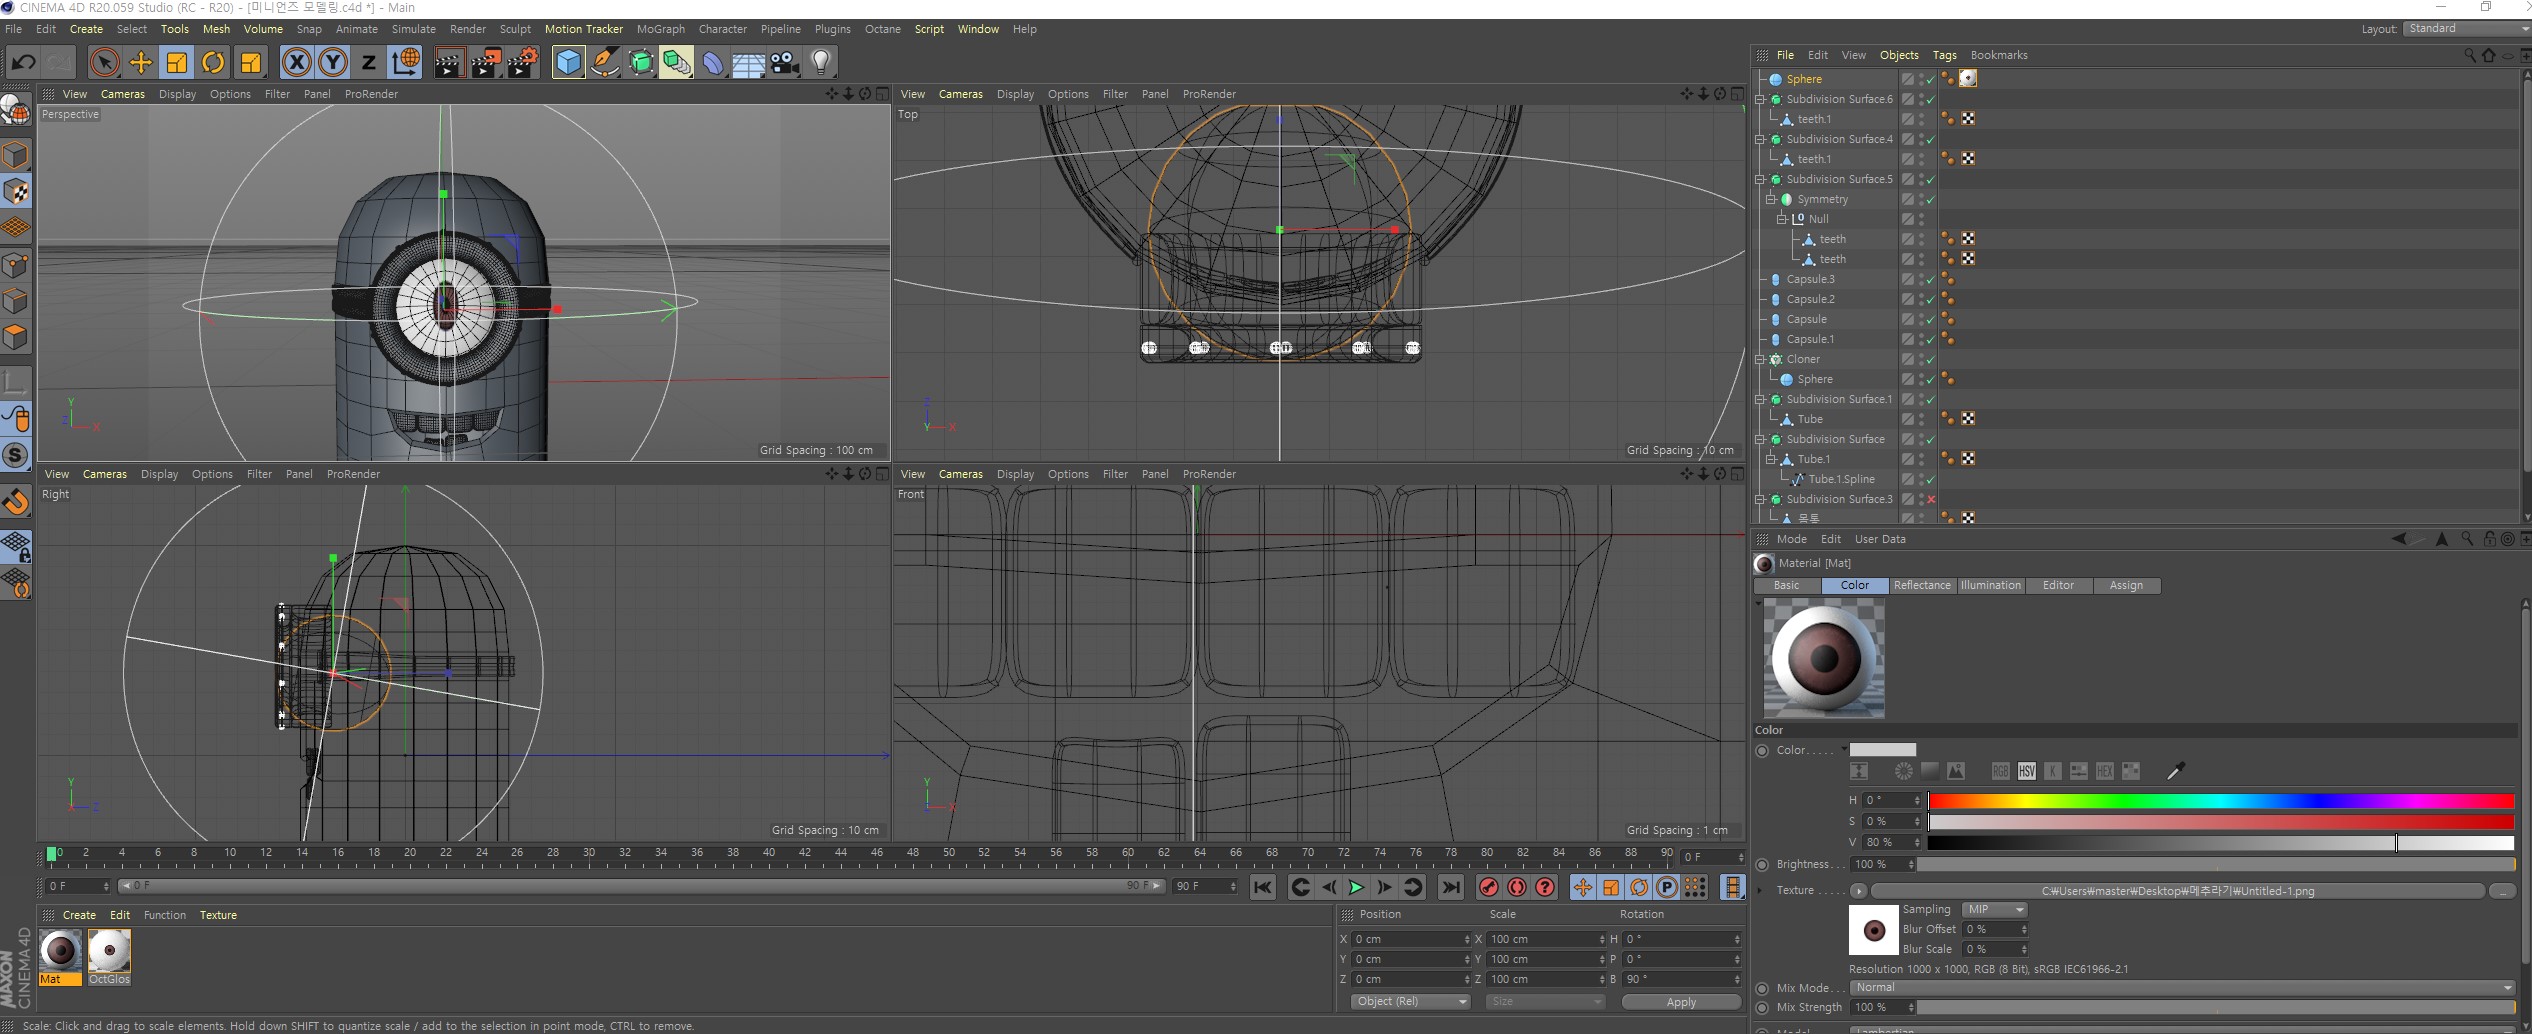2532x1034 pixels.
Task: Toggle visibility dots of Capsule.2
Action: coord(1921,299)
